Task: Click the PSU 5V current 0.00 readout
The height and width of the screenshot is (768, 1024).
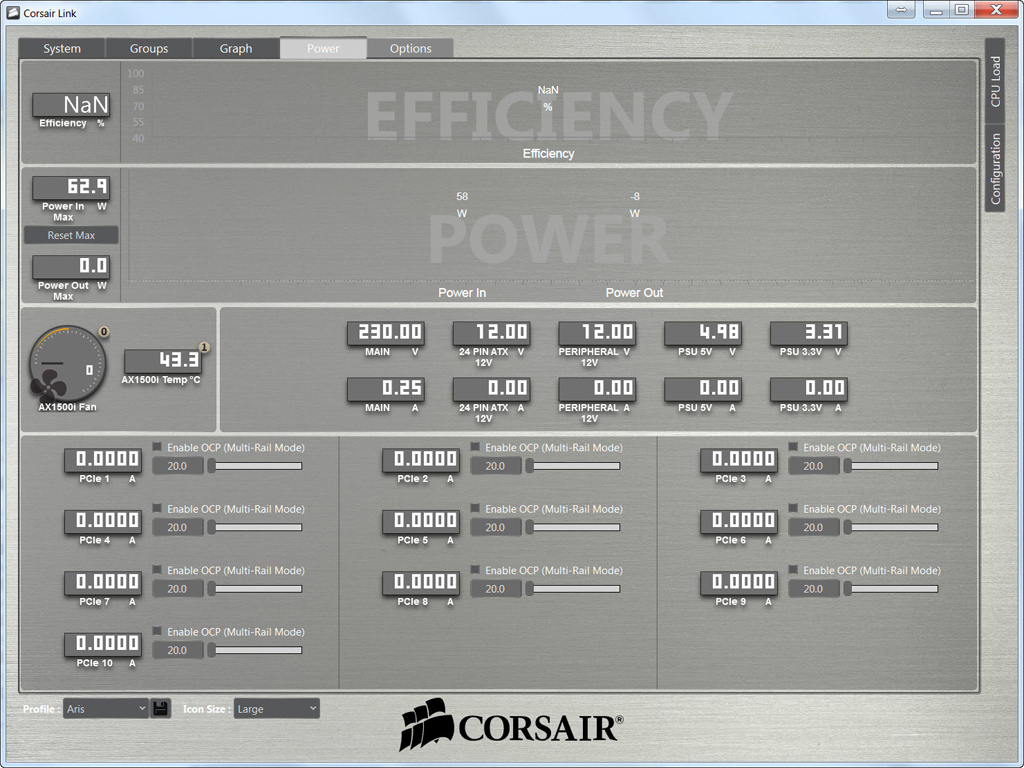Action: (703, 389)
